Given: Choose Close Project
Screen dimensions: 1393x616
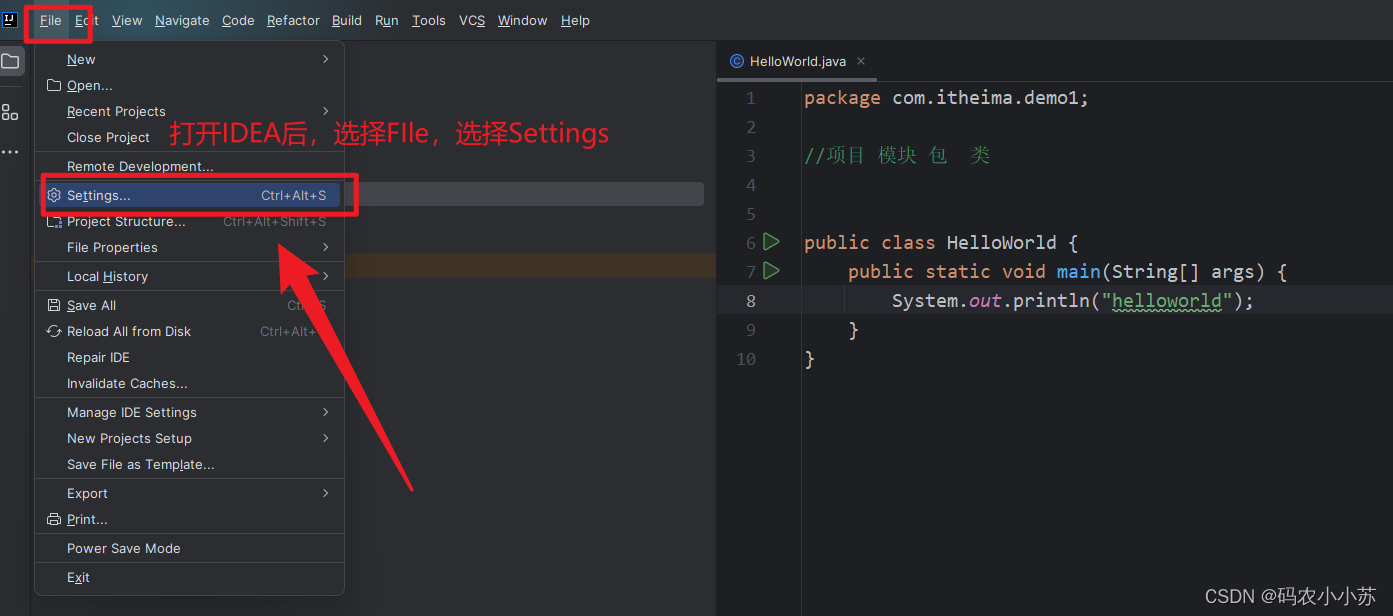Looking at the screenshot, I should (107, 137).
